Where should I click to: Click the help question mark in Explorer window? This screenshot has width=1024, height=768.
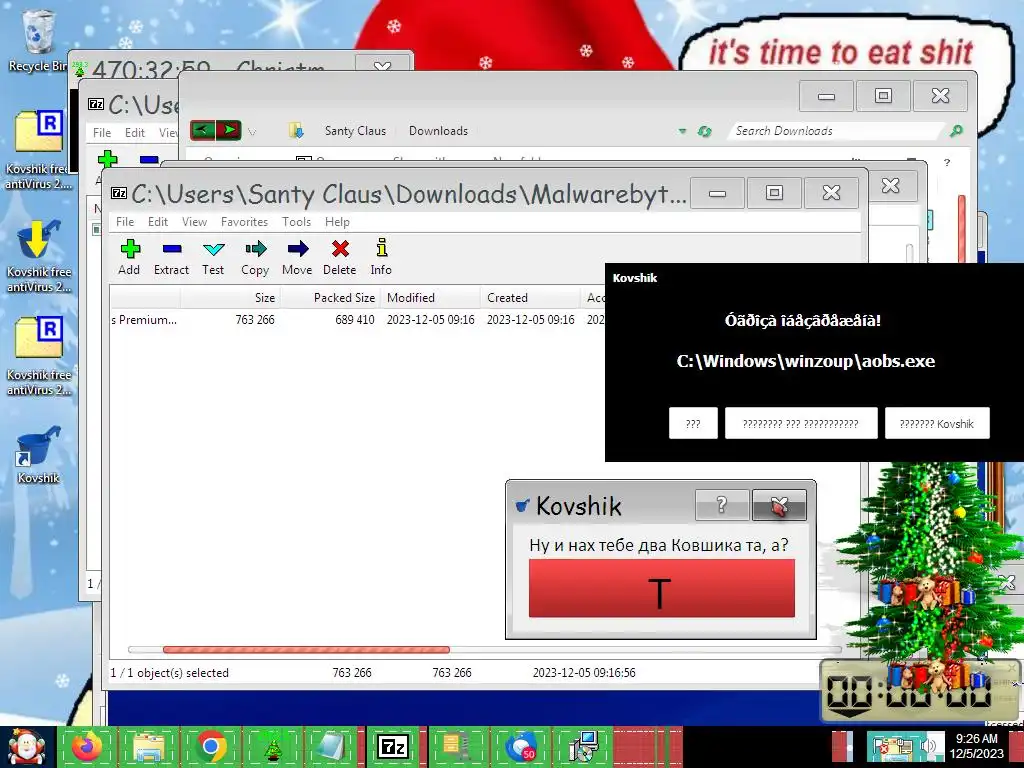click(x=947, y=162)
